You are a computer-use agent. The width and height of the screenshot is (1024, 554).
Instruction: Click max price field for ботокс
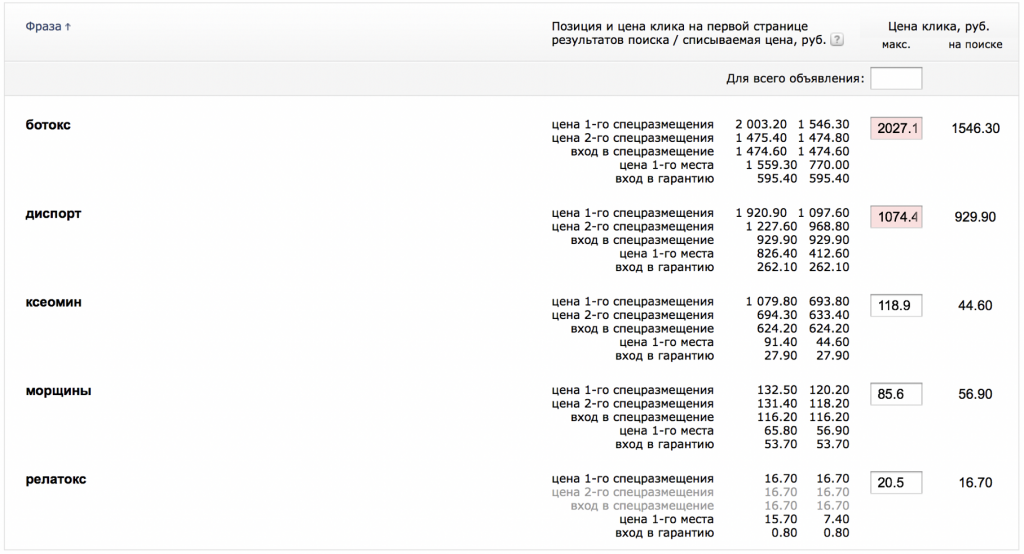coord(896,129)
